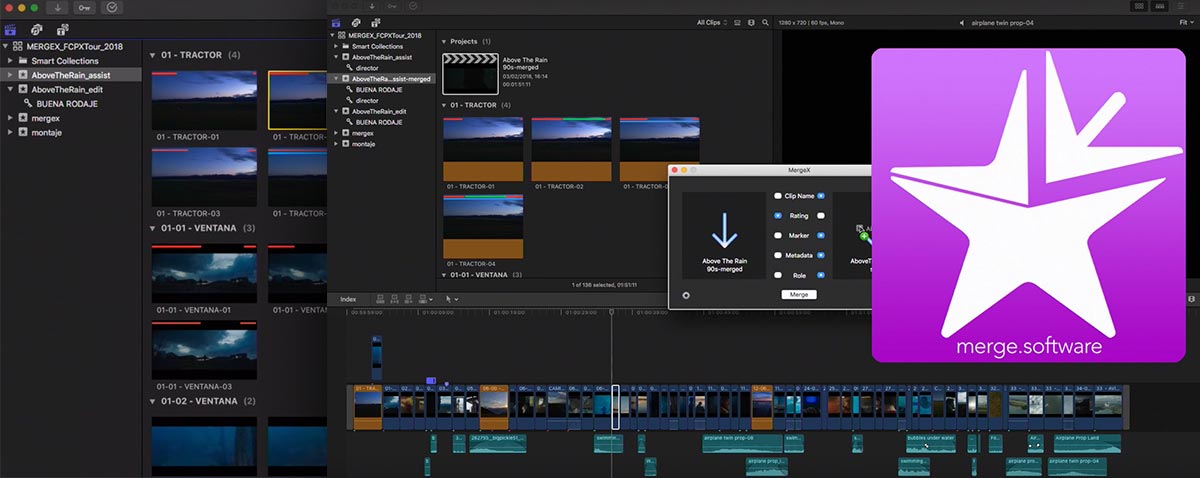Image resolution: width=1200 pixels, height=478 pixels.
Task: Click the airplane twin prop-08 audio clip
Action: (743, 442)
